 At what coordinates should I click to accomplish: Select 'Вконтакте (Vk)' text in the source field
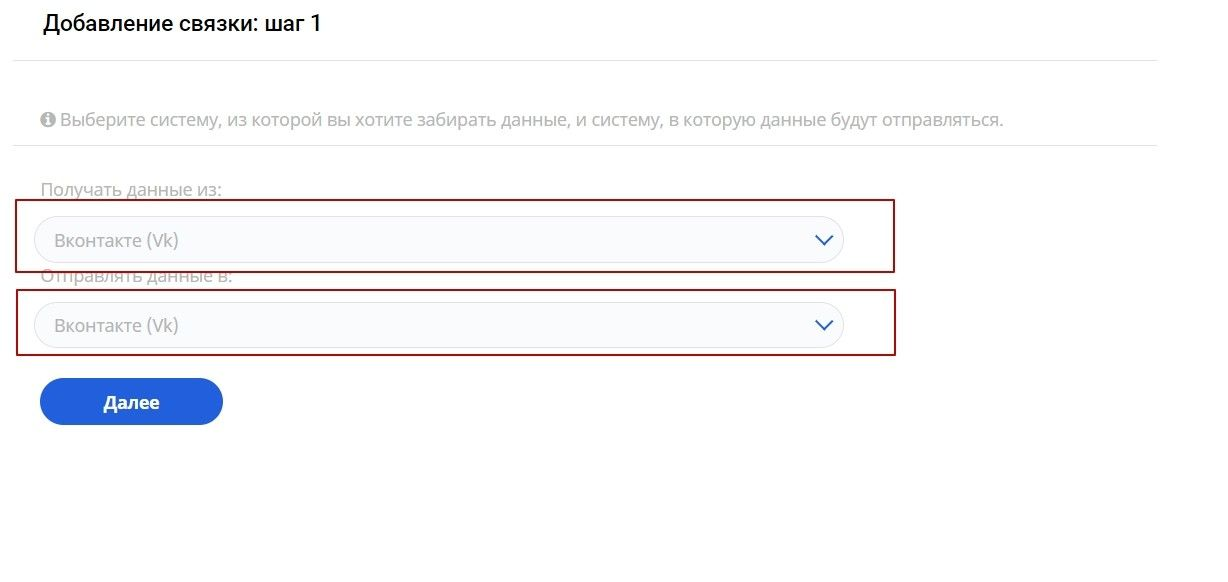point(116,240)
